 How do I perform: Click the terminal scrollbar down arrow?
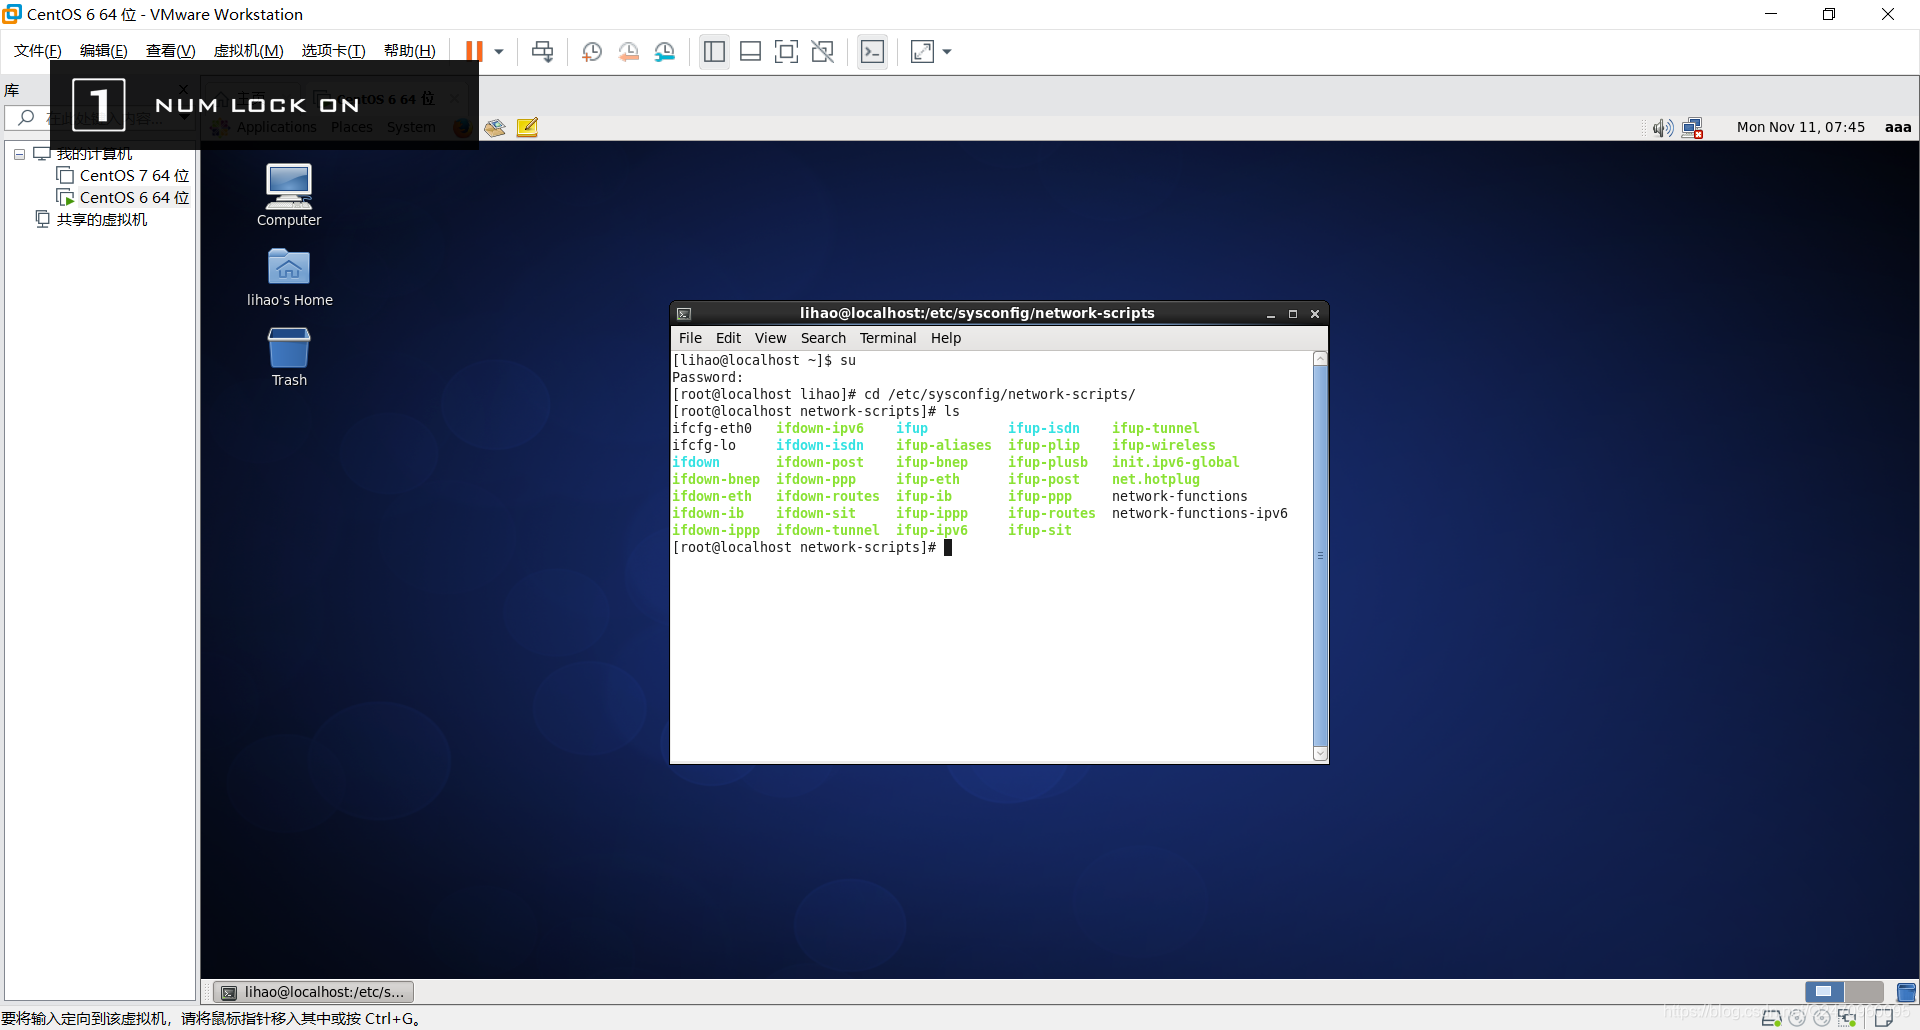(x=1320, y=754)
